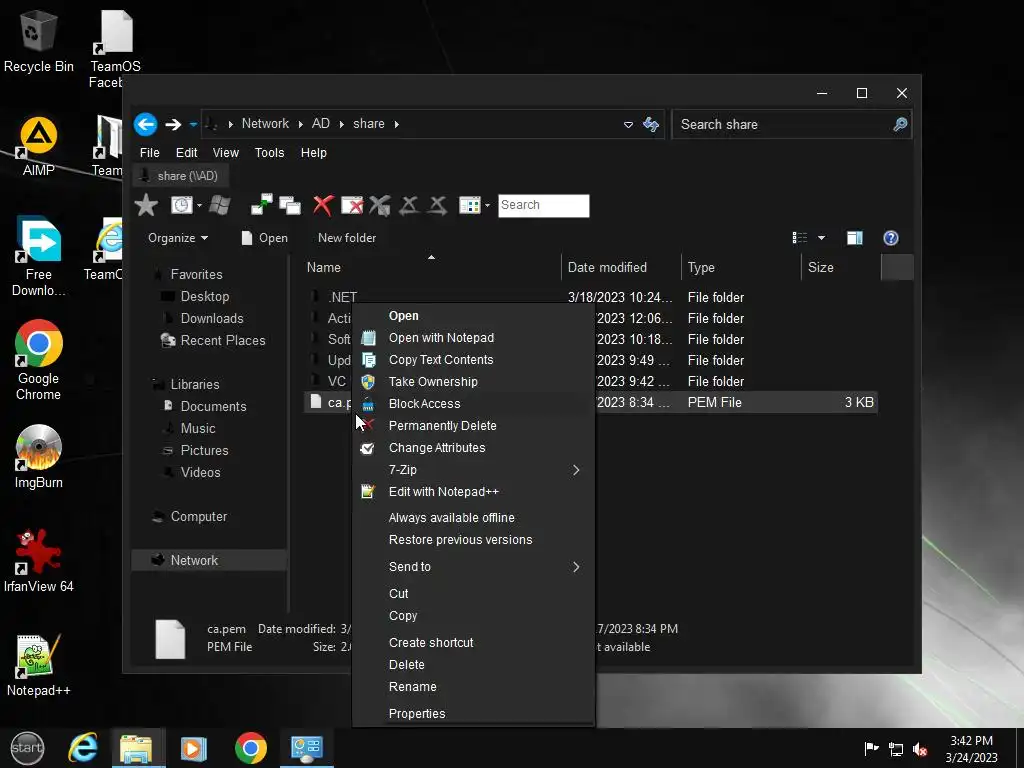This screenshot has height=768, width=1024.
Task: Click the favorites star toolbar icon
Action: click(146, 205)
